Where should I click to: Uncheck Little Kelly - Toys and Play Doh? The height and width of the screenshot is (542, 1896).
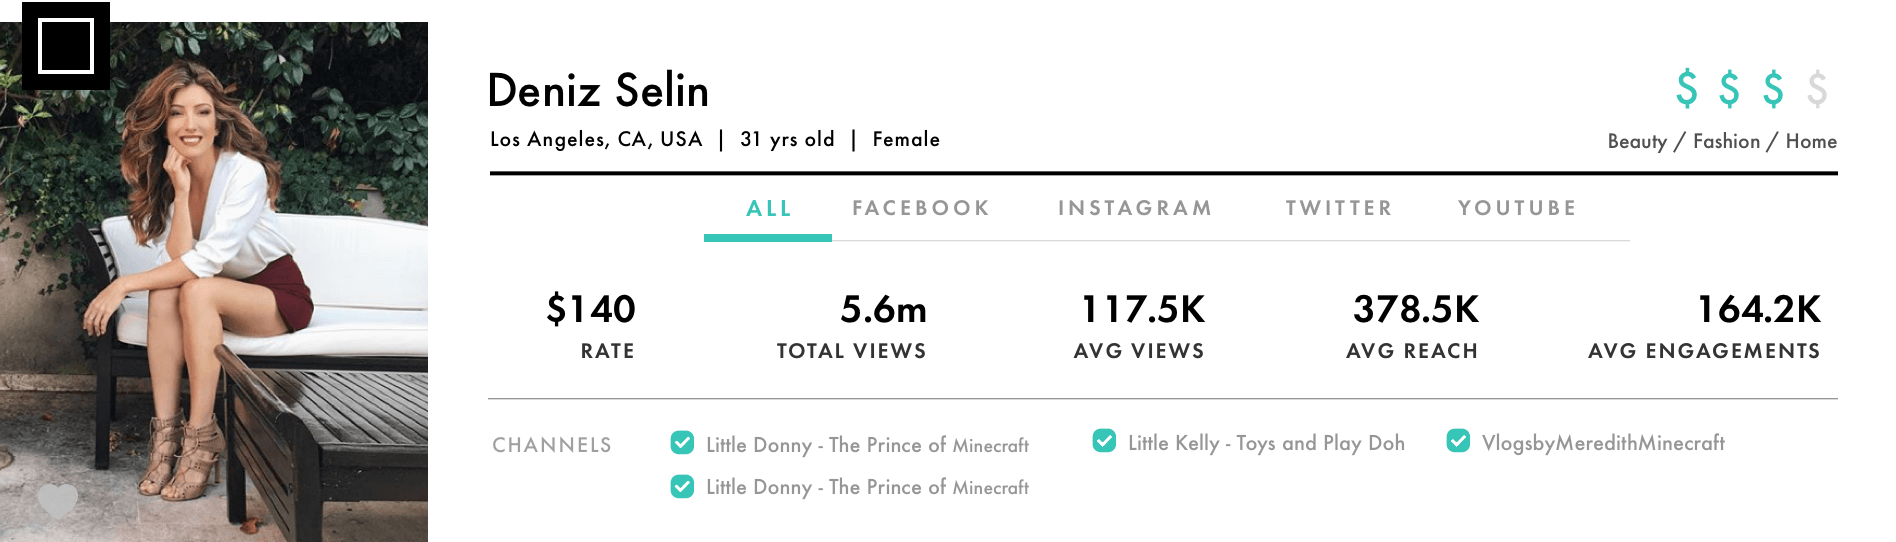(1104, 441)
